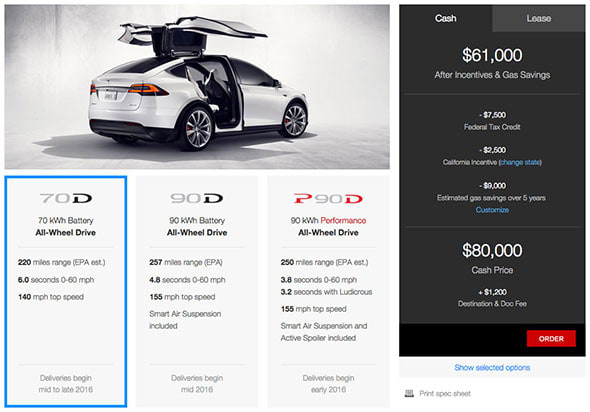Open the change state link
Screen dimensions: 590x412
coord(520,162)
